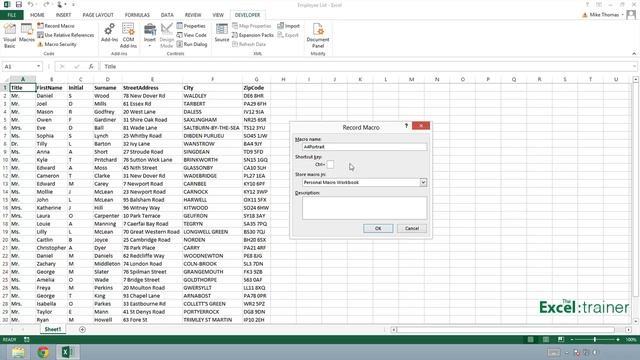The width and height of the screenshot is (640, 360).
Task: Select cell containing WALDLEY
Action: coord(212,96)
